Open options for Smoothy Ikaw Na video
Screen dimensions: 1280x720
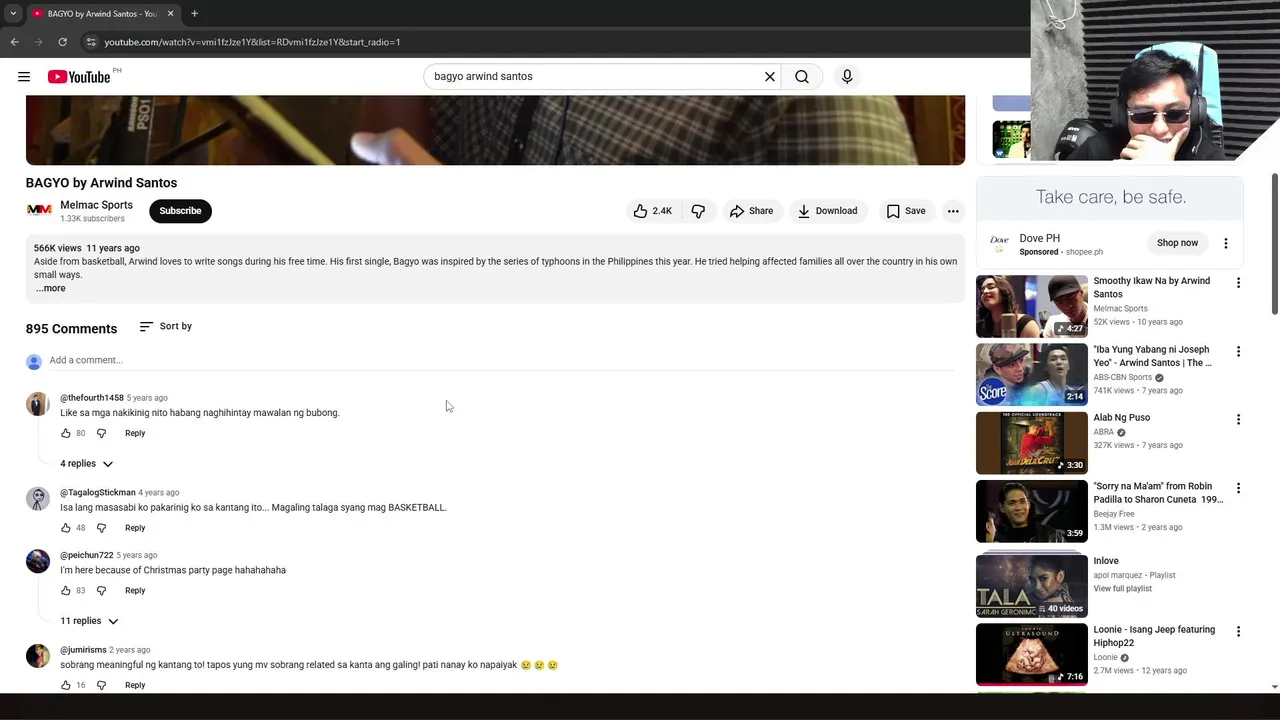(x=1238, y=283)
